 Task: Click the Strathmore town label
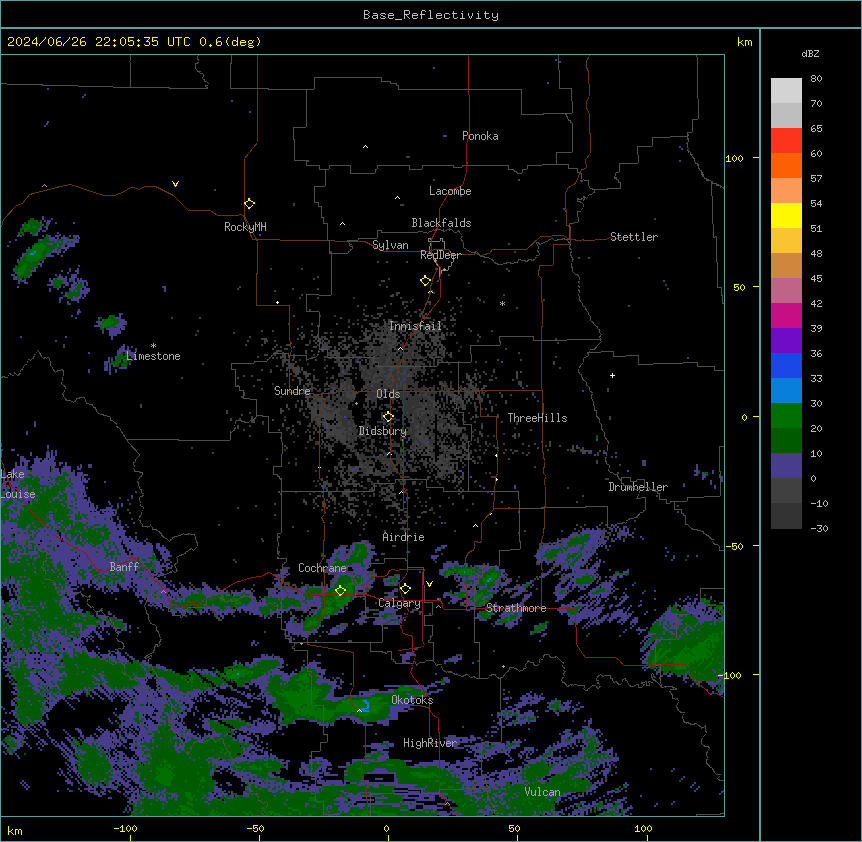click(x=516, y=608)
